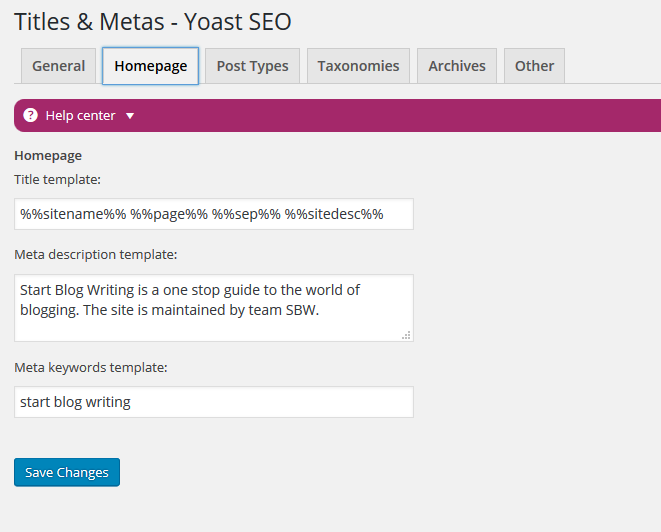The width and height of the screenshot is (661, 532).
Task: Expand the Help center dropdown arrow
Action: click(x=130, y=116)
